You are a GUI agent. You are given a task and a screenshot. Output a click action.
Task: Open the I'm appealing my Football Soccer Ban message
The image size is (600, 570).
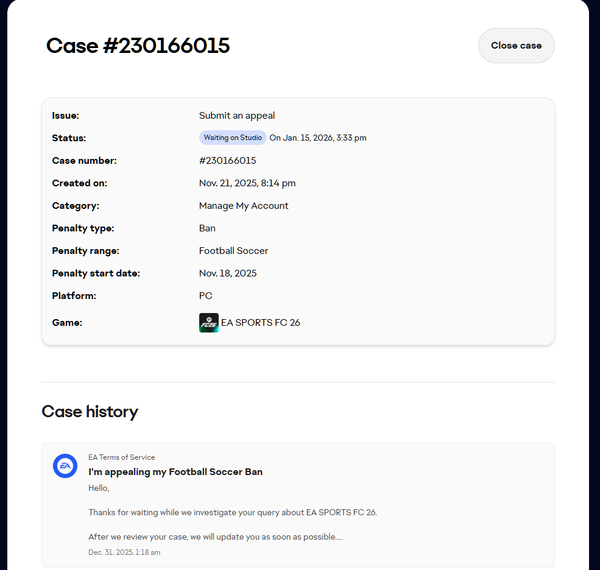[x=175, y=471]
